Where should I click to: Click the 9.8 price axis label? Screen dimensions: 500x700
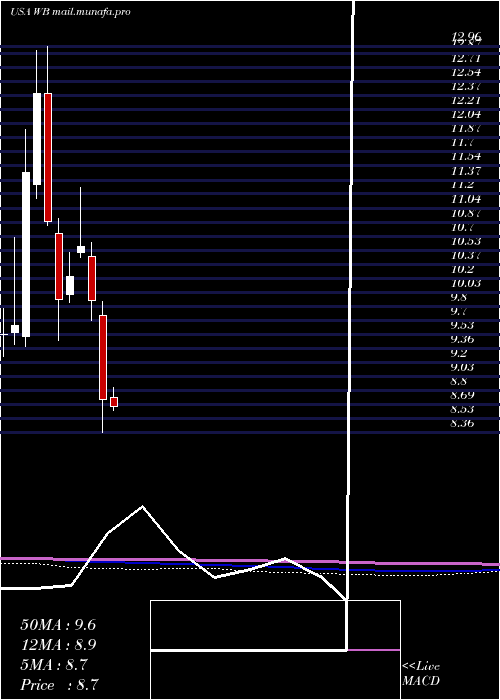pyautogui.click(x=460, y=297)
